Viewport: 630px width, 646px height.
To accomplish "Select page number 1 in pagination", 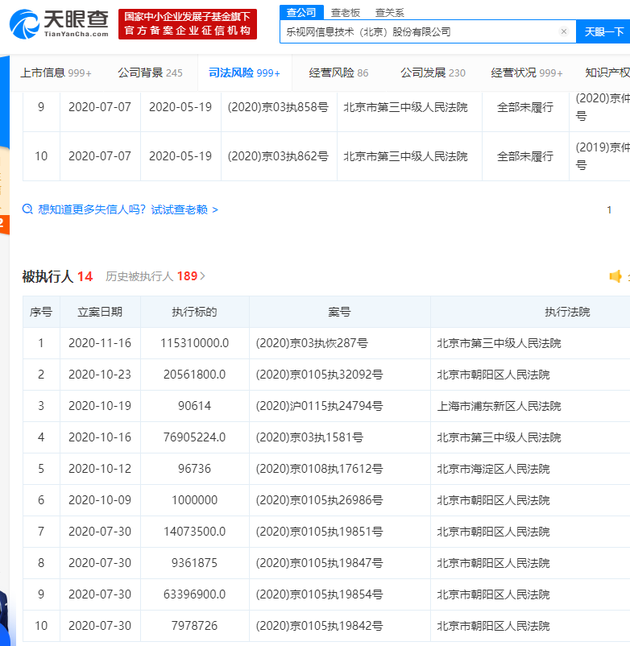I will click(609, 210).
